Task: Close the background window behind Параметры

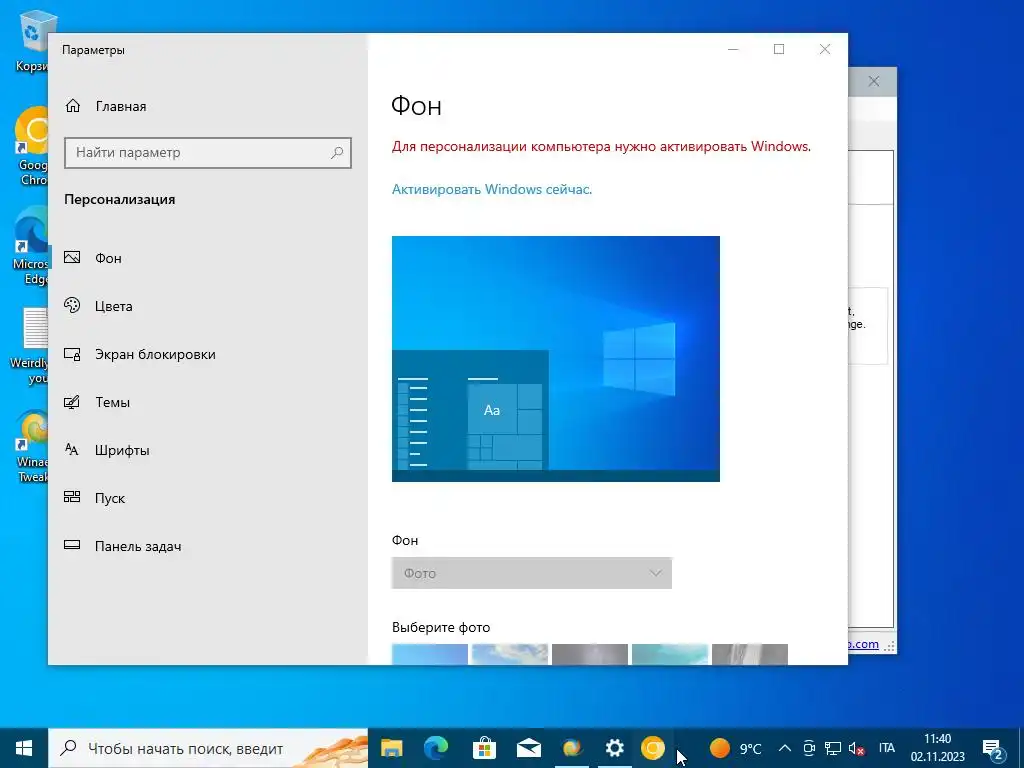Action: tap(874, 82)
